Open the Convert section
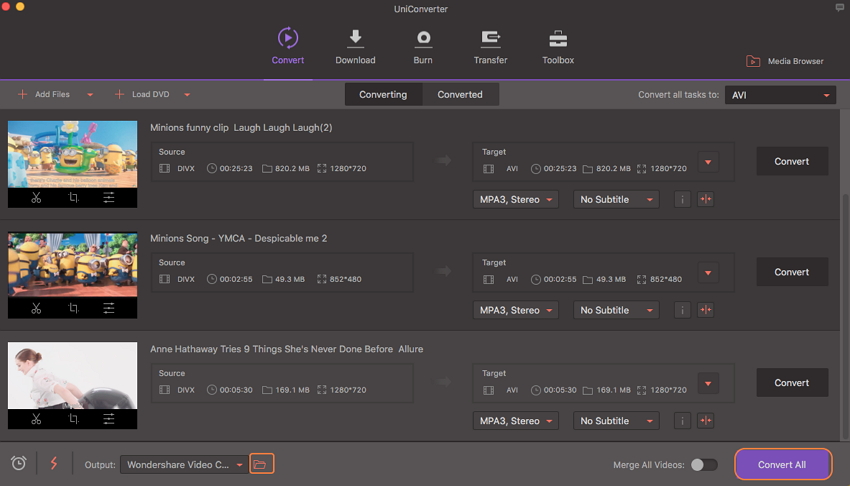 [x=287, y=46]
